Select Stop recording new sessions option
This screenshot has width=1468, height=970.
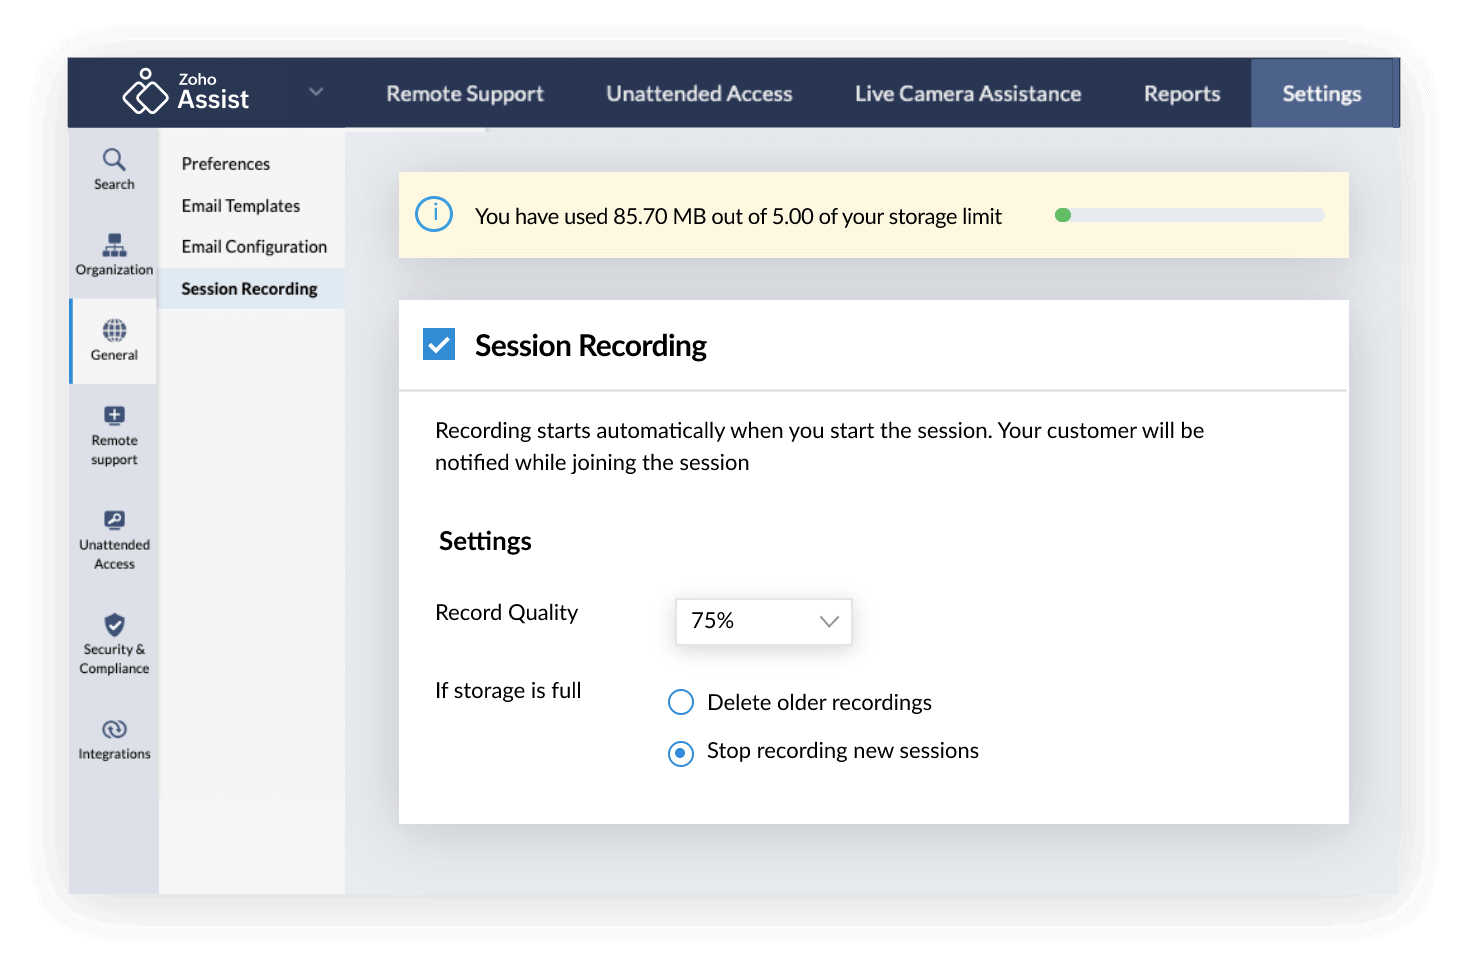click(x=681, y=752)
